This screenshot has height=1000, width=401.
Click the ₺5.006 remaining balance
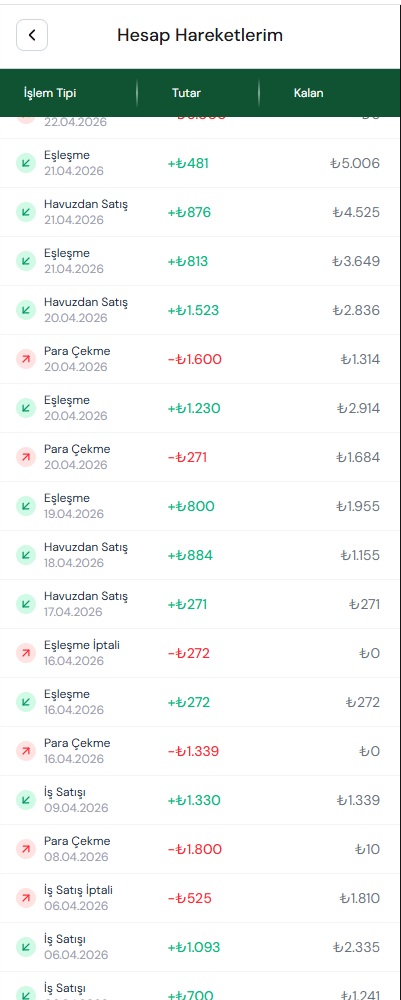[x=355, y=163]
